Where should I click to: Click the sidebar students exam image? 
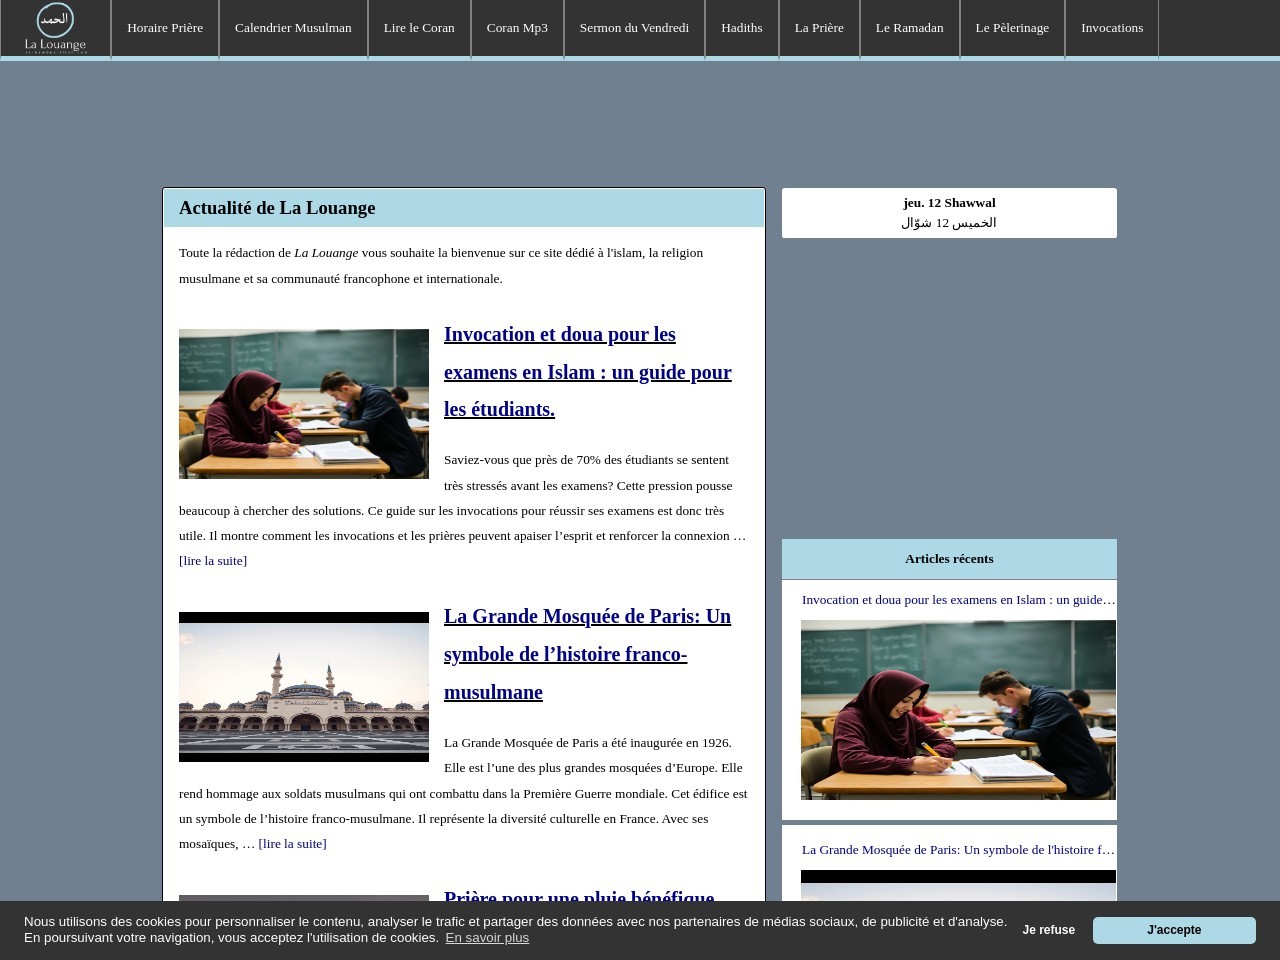958,710
